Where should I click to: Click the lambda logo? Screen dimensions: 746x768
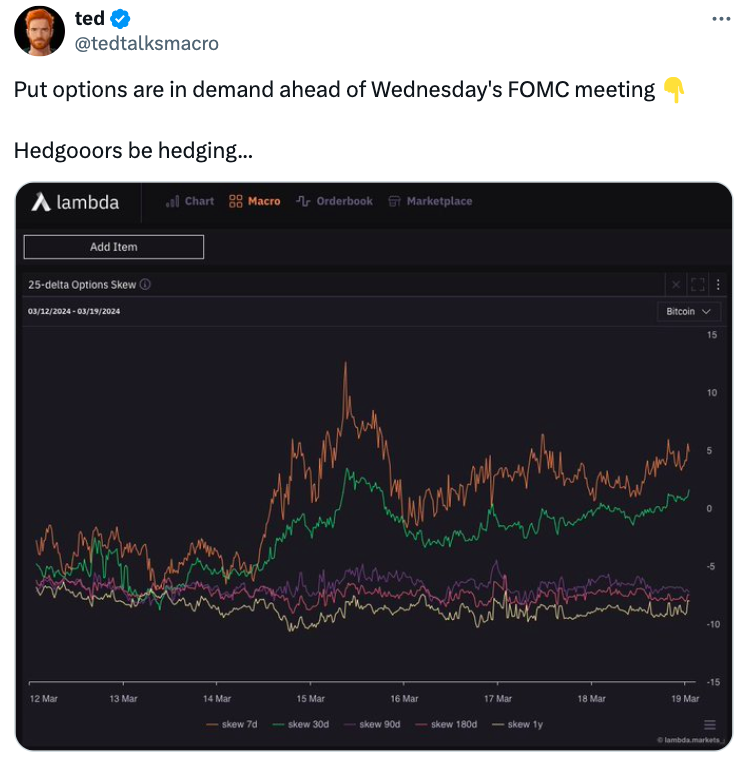[75, 202]
